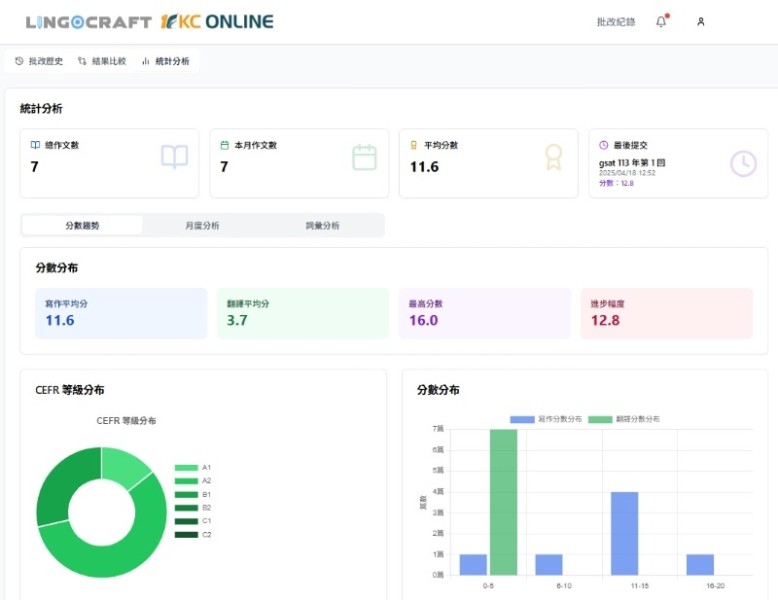Click the award ribbon icon in 平均分數 card
The image size is (778, 600).
point(553,157)
